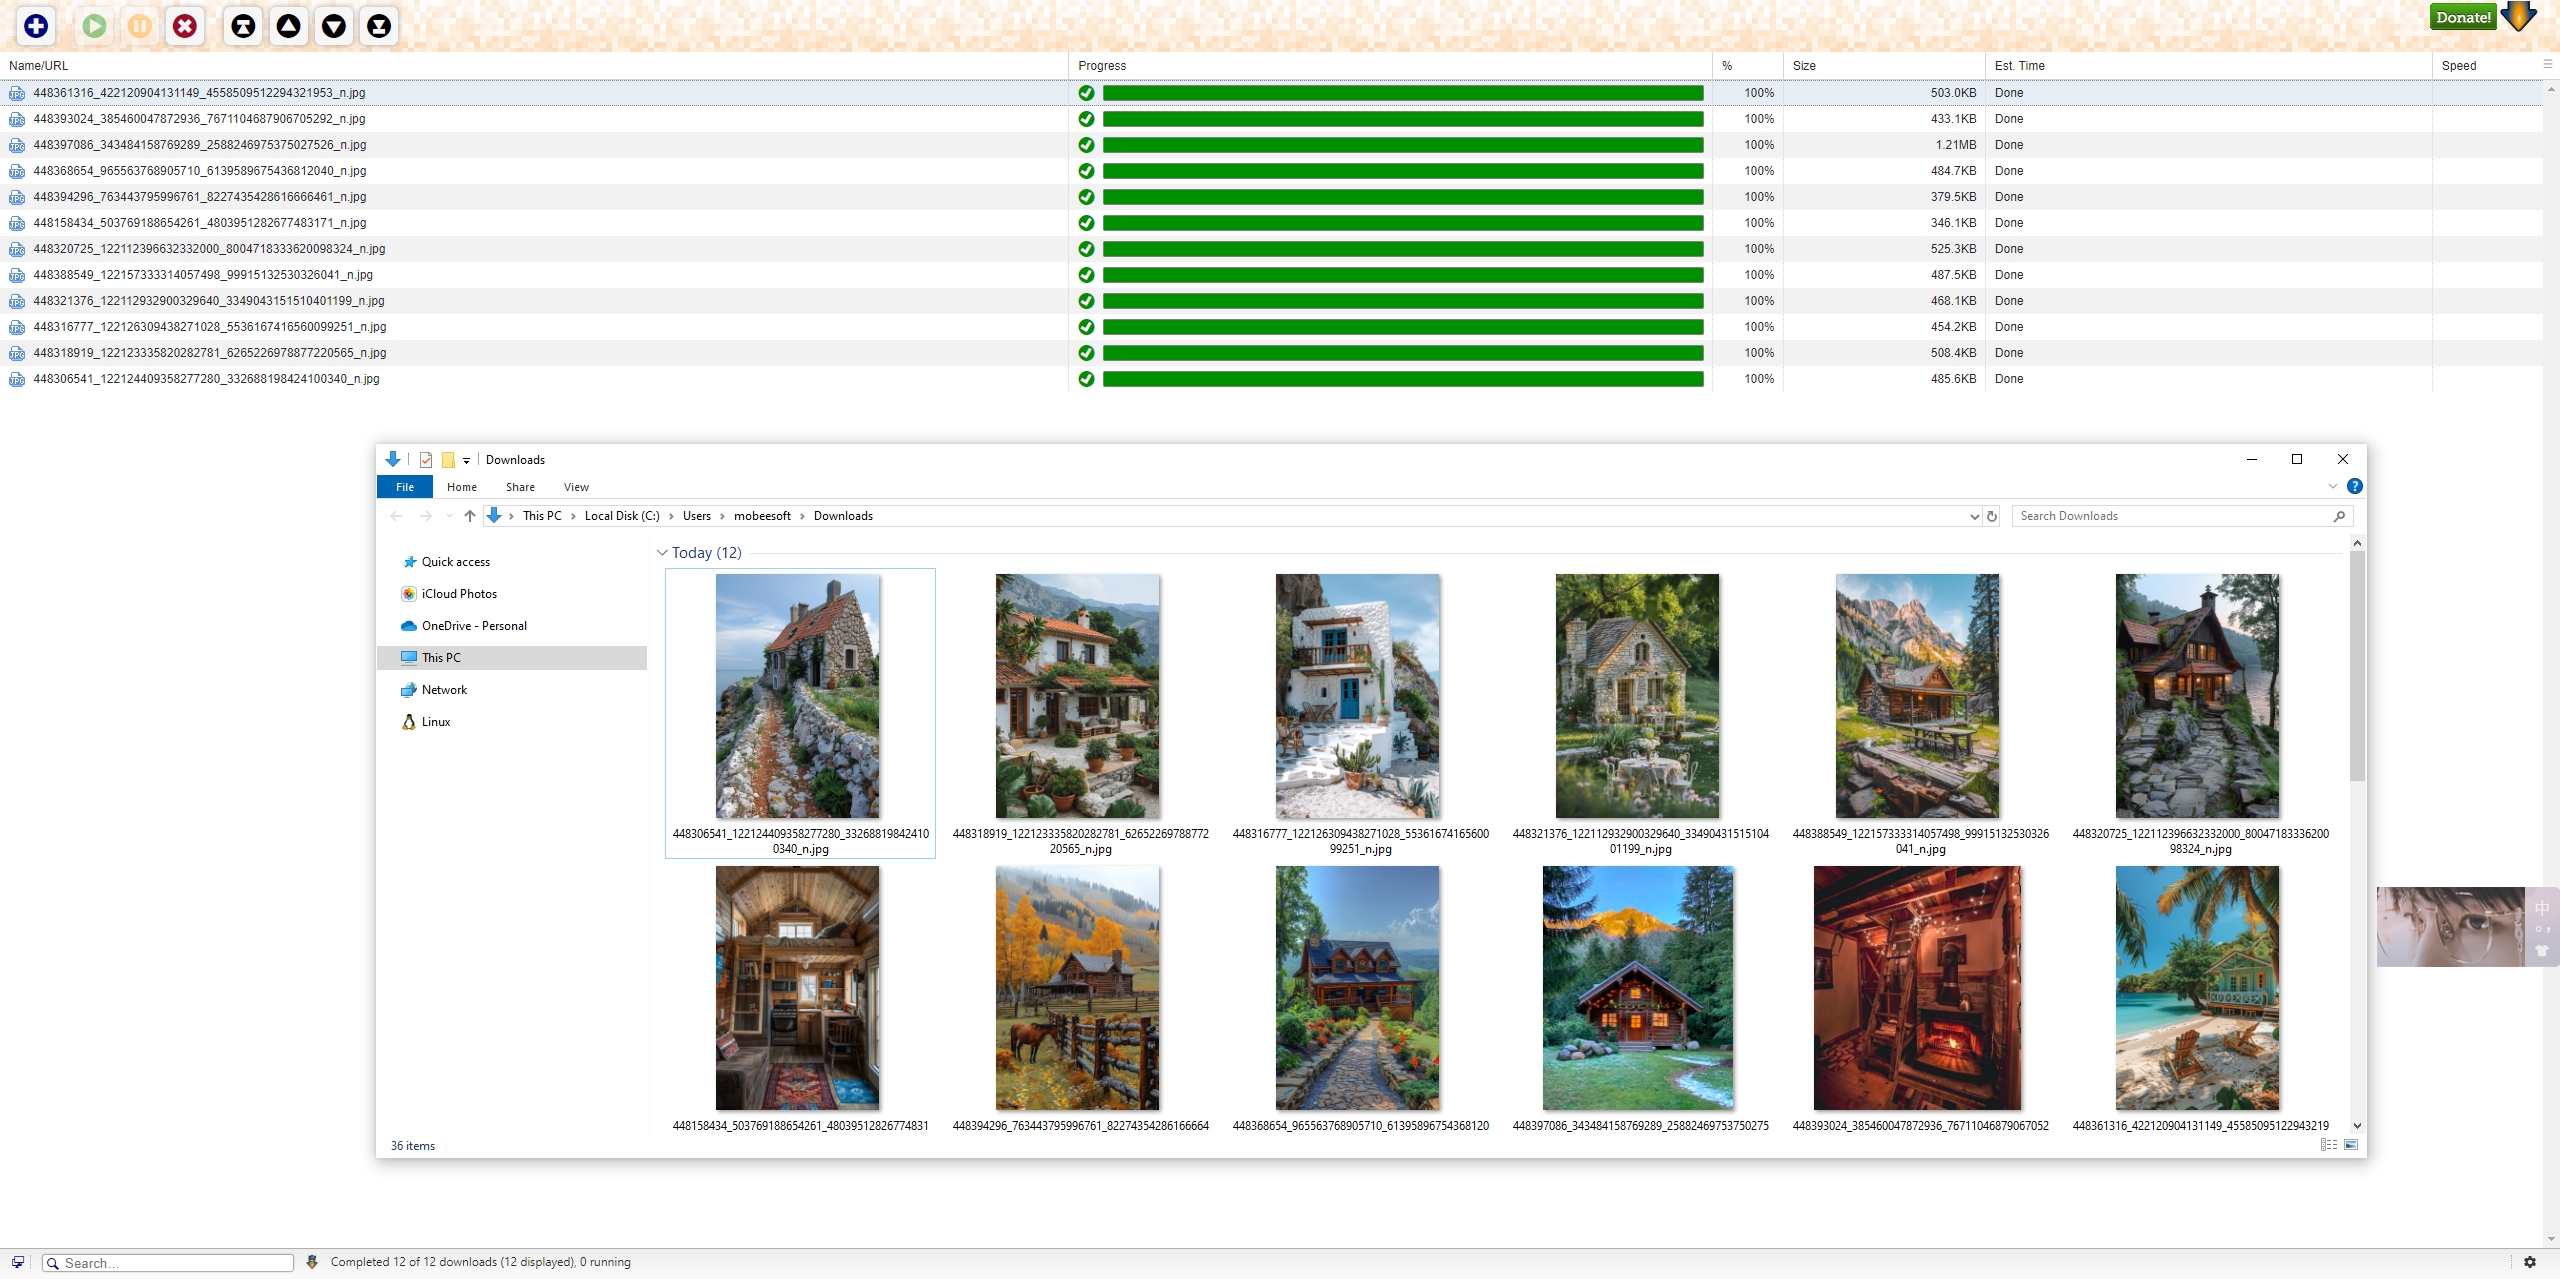Viewport: 2560px width, 1279px height.
Task: Click the Move Up priority icon
Action: [289, 25]
